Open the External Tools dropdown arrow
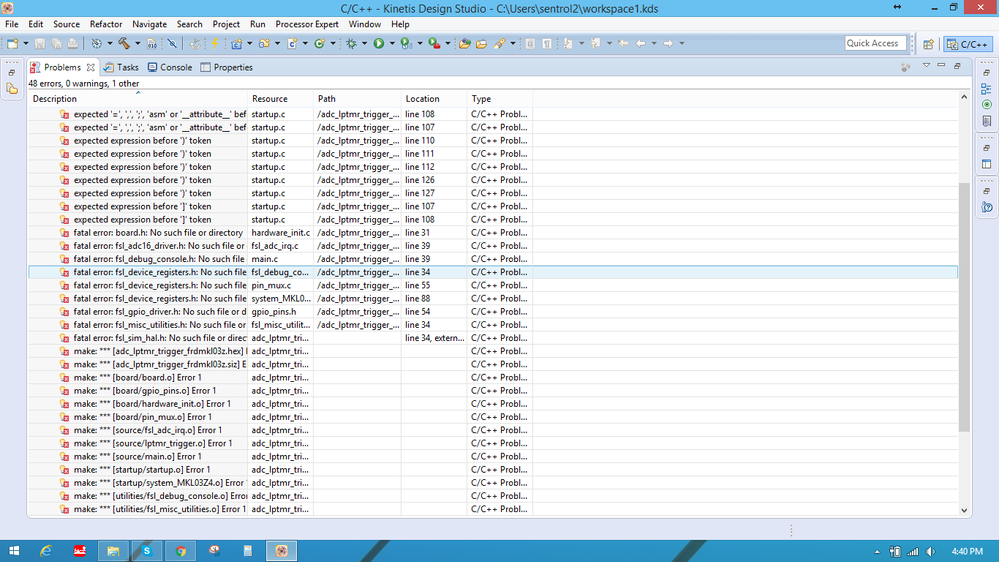Viewport: 999px width, 562px height. [447, 43]
